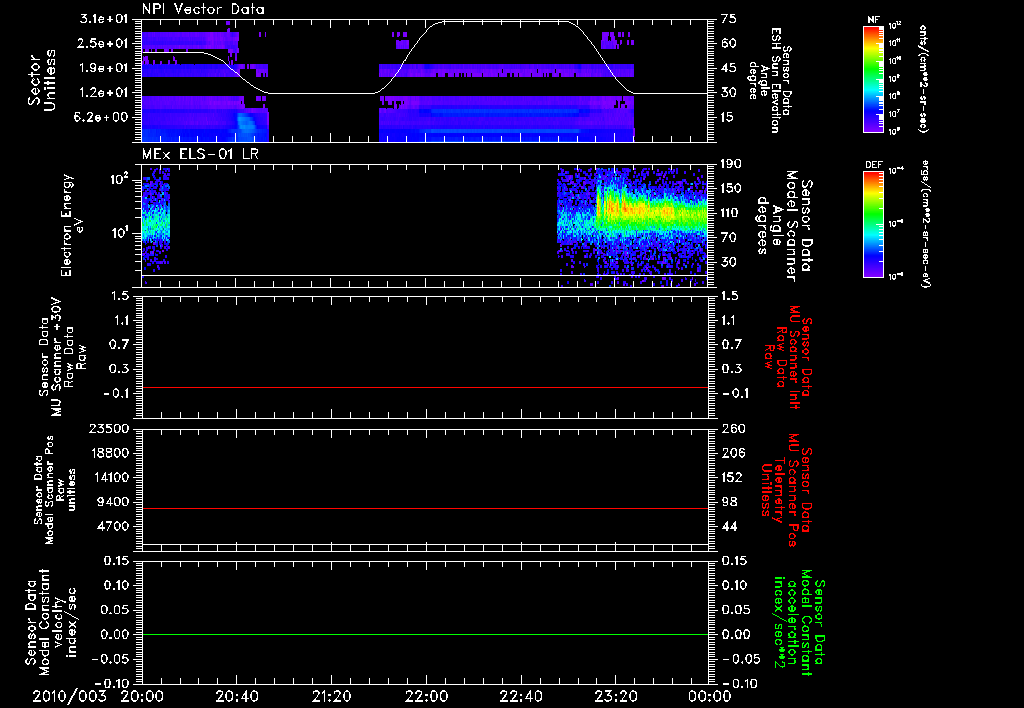Click the 44 telemetry tick label
This screenshot has height=708, width=1024.
coord(728,526)
